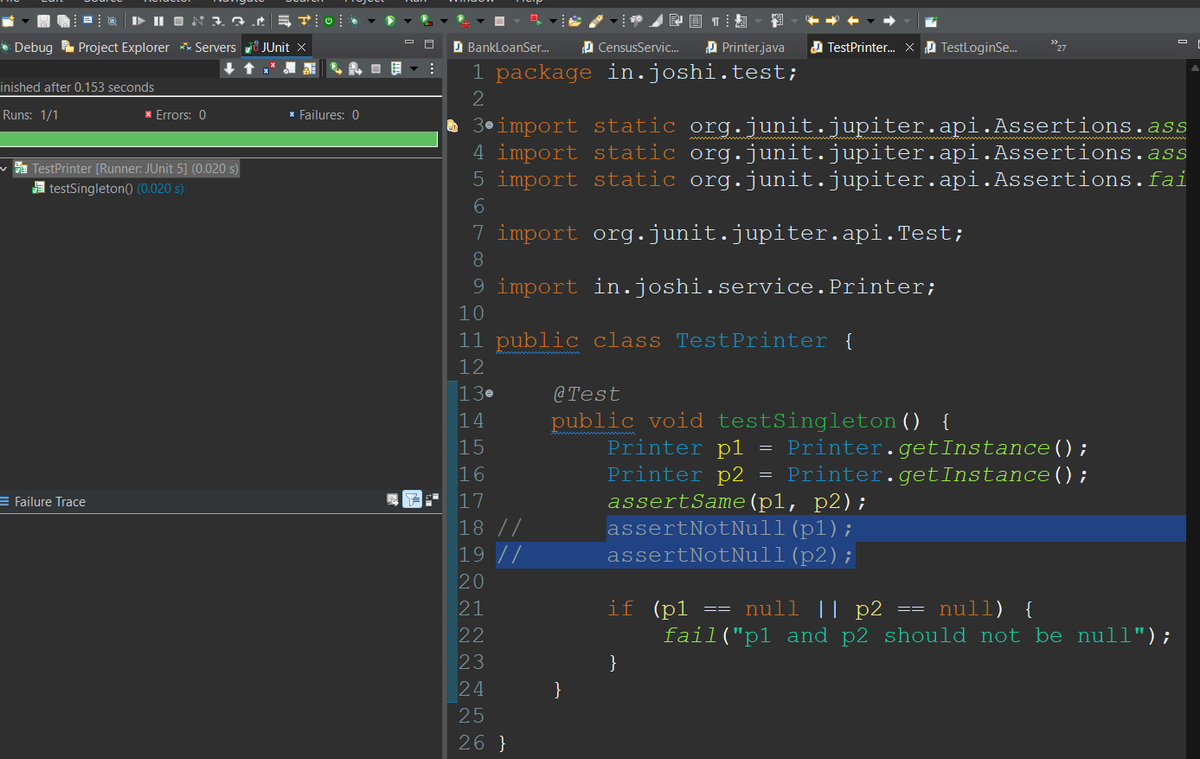1200x759 pixels.
Task: Open JUnit Test Run History icon
Action: click(x=396, y=69)
